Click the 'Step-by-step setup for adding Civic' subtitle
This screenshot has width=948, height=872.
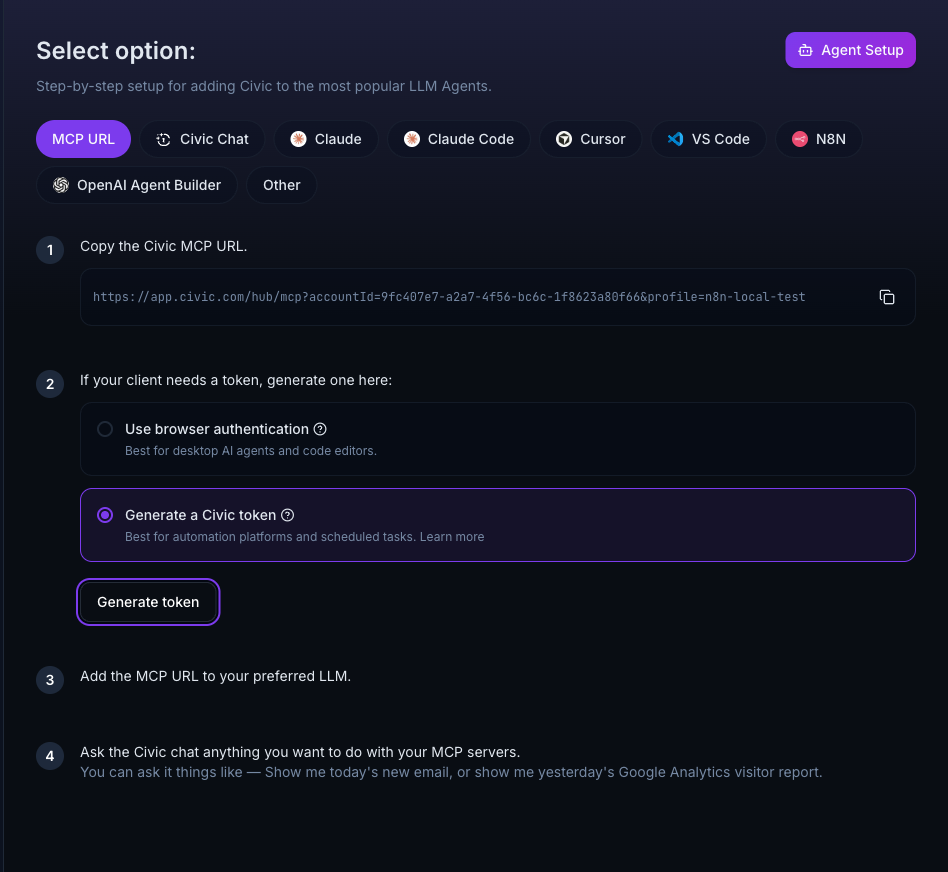[264, 86]
